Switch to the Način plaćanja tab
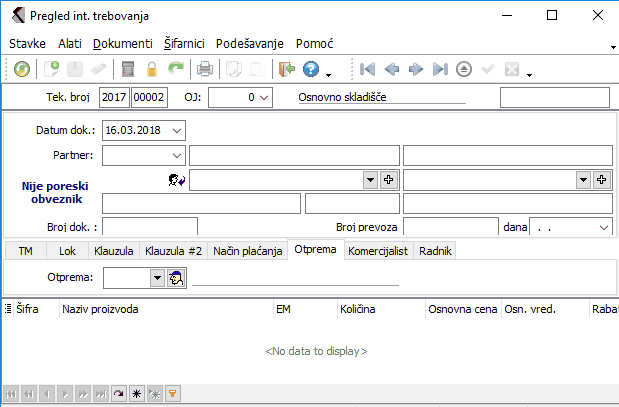The height and width of the screenshot is (407, 619). point(248,252)
